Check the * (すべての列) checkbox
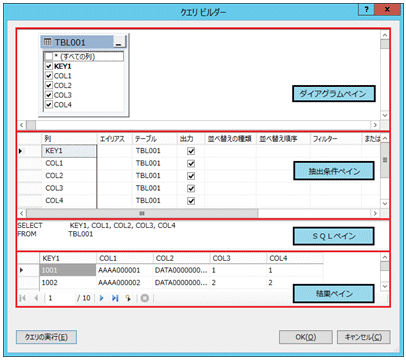 [49, 56]
